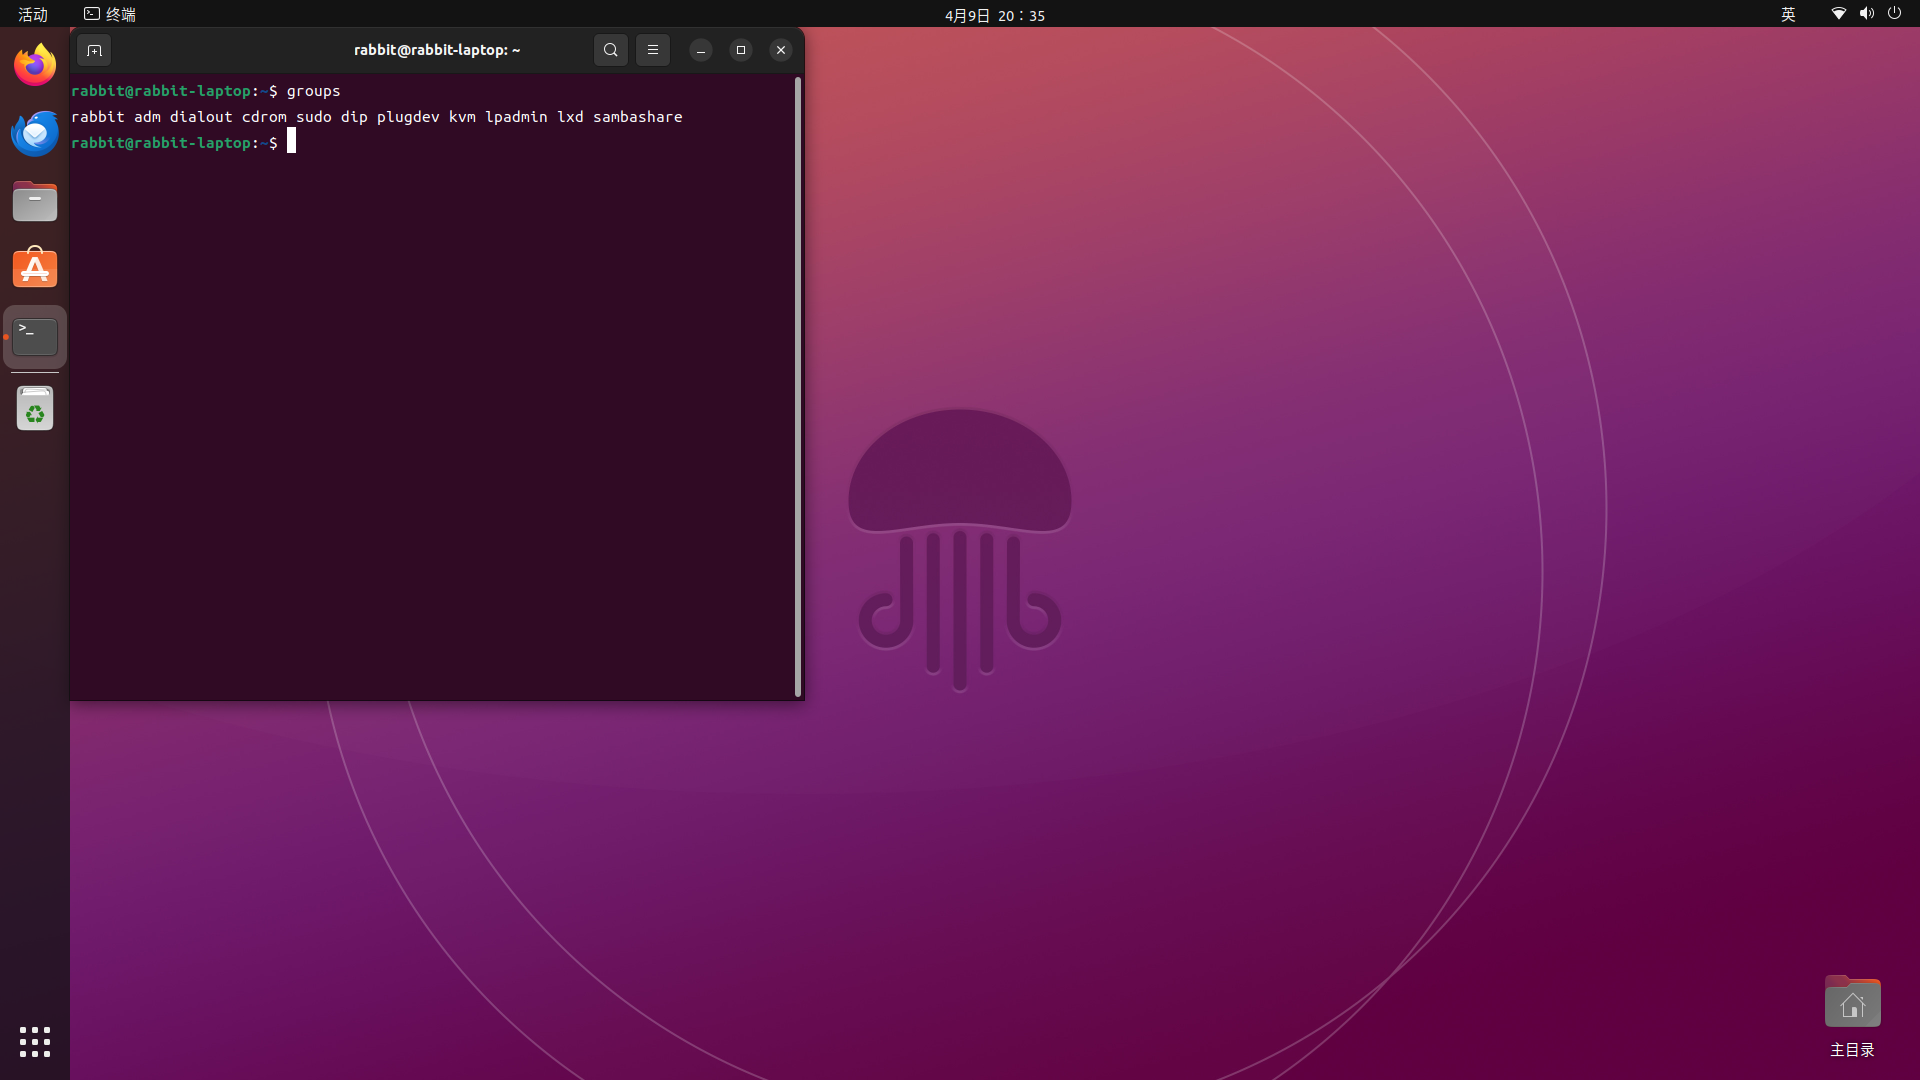The image size is (1920, 1080).
Task: Open the 终端 app menu
Action: click(110, 14)
